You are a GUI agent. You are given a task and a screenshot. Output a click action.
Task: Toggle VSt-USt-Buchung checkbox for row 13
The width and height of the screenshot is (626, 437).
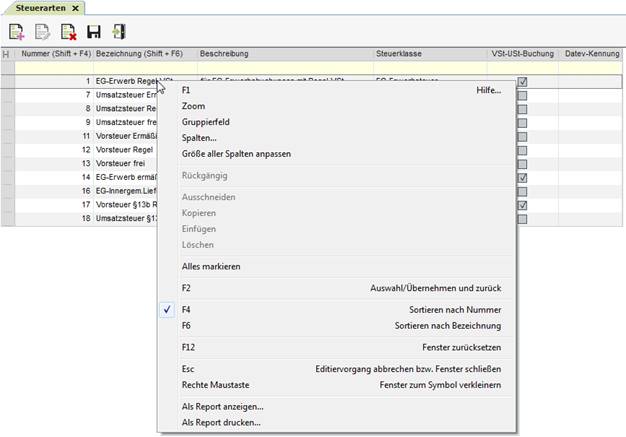(522, 164)
